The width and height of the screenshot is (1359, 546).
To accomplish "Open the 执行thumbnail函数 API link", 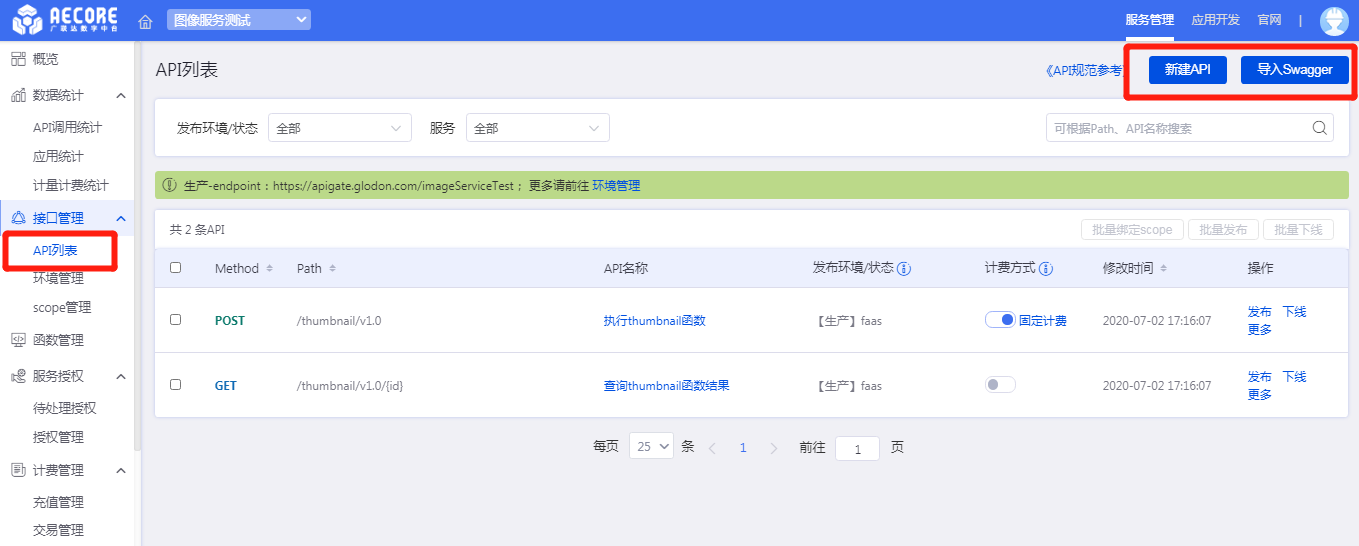I will [654, 321].
